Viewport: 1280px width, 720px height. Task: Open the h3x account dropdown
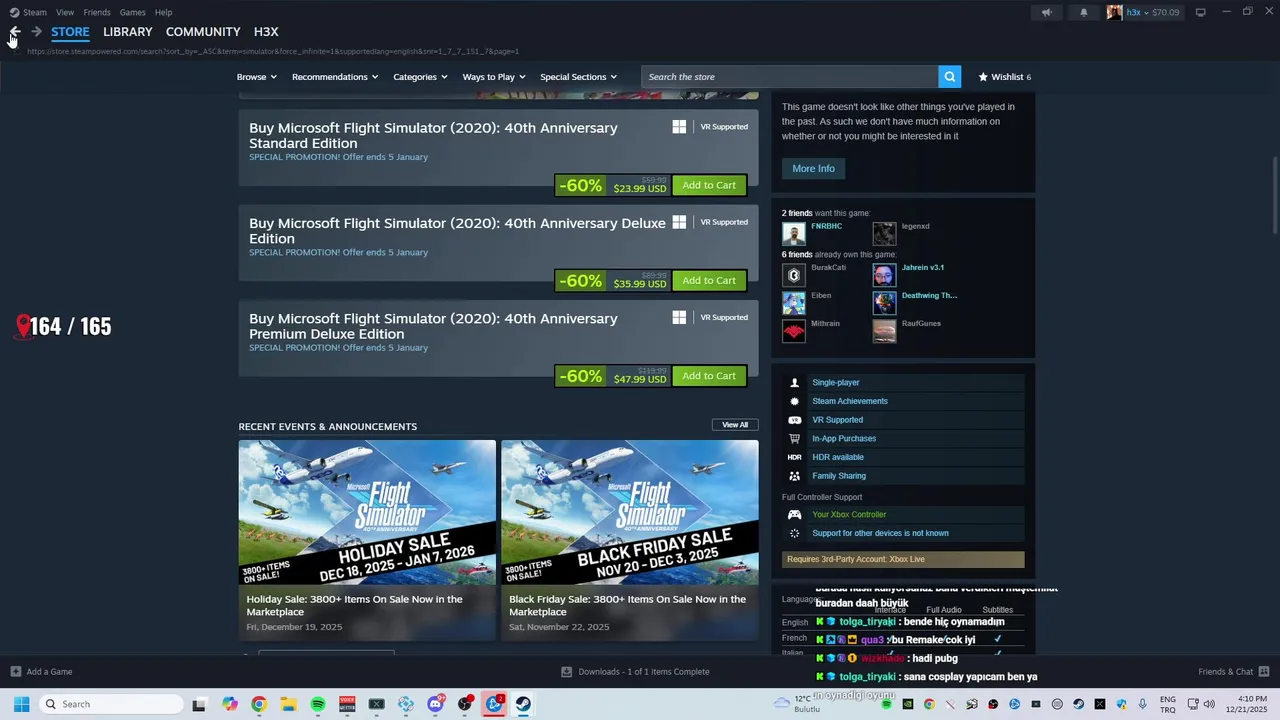pos(1138,12)
